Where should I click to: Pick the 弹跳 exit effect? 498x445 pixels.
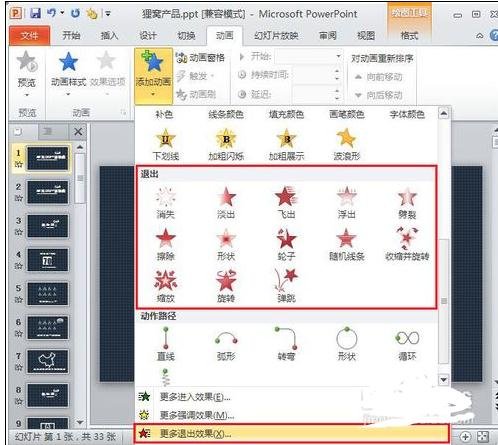(286, 286)
